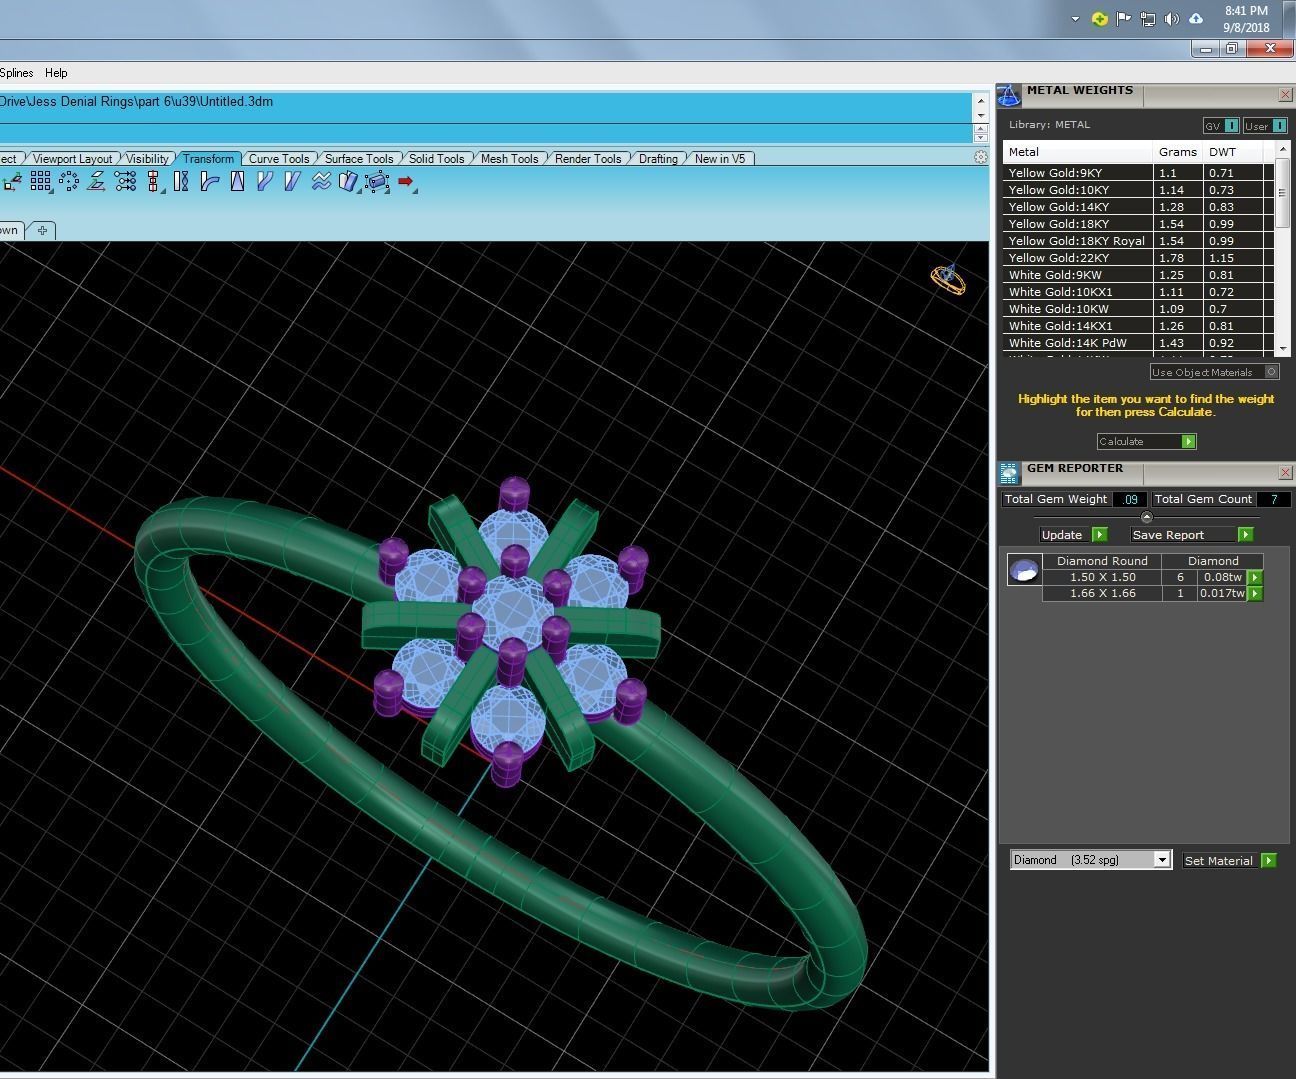Click the Project to CPlane tool
The image size is (1296, 1079).
(97, 181)
